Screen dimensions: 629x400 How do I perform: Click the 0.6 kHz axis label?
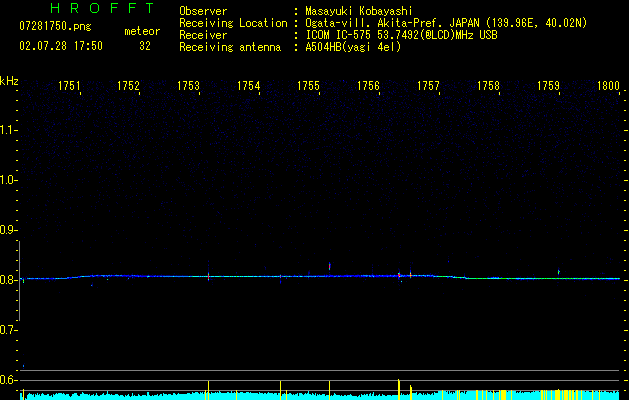[8, 380]
